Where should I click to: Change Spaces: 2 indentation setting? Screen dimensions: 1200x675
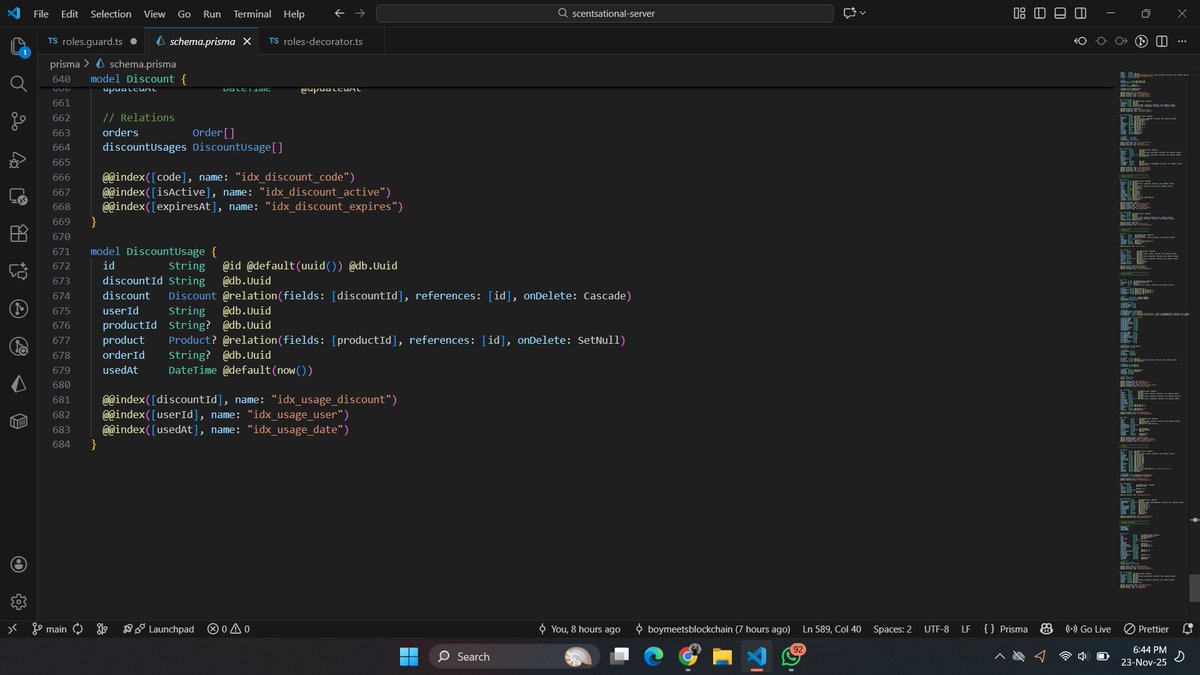click(893, 629)
